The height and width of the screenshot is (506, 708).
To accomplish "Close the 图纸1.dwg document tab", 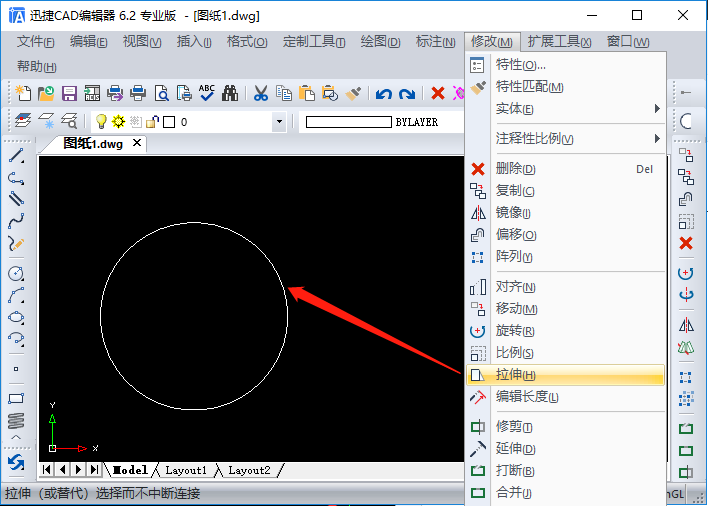I will pyautogui.click(x=137, y=143).
